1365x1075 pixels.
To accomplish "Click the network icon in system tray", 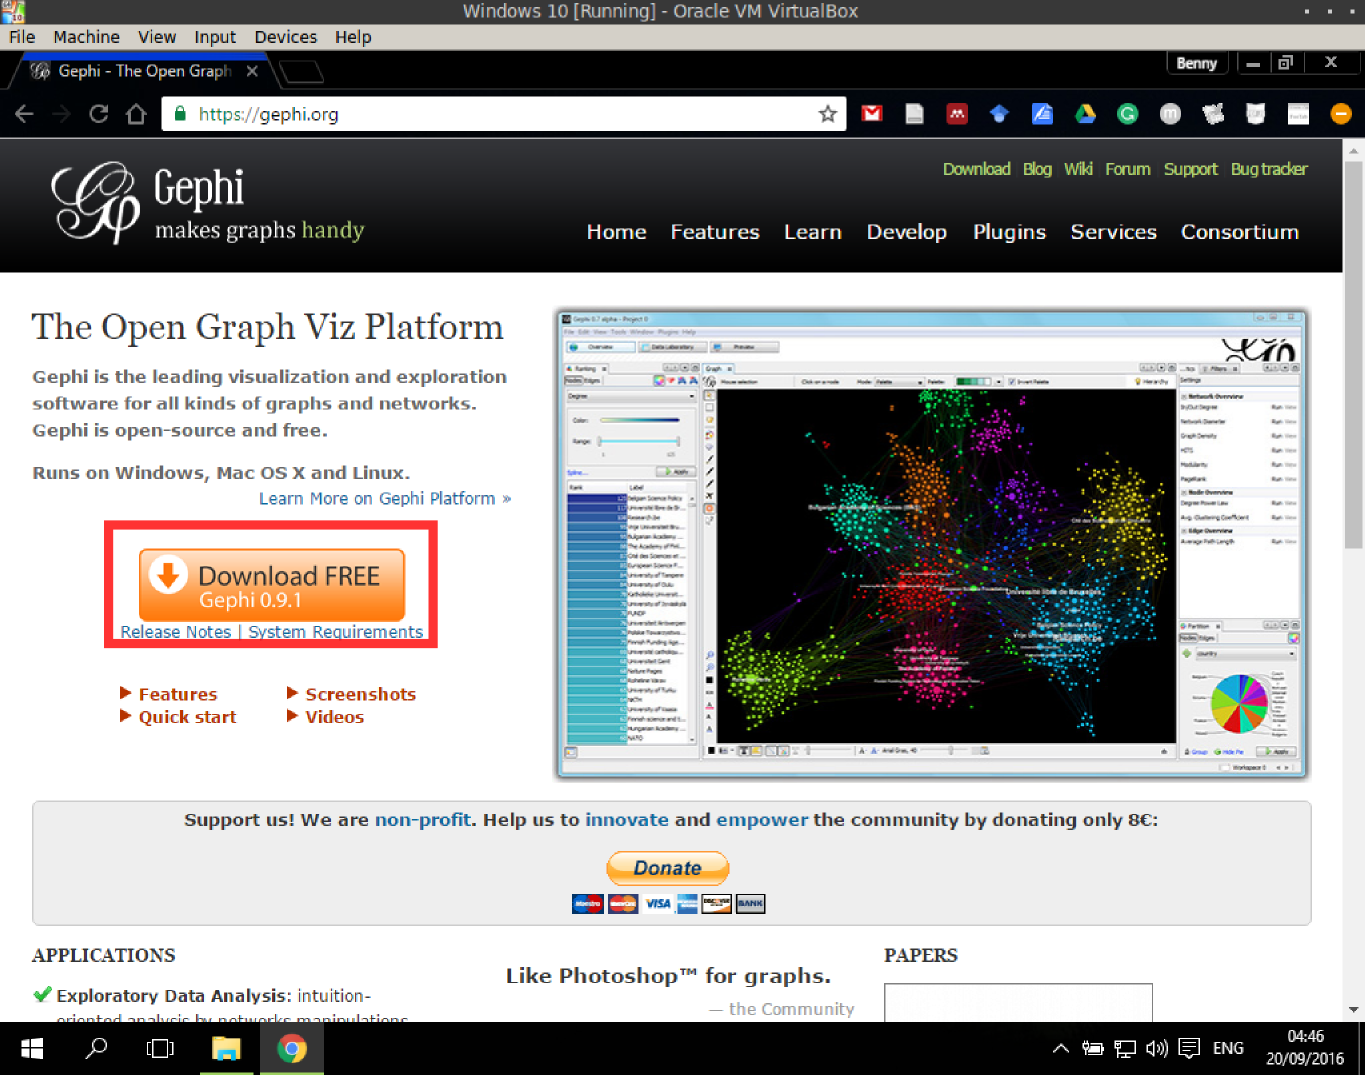I will [x=1125, y=1048].
